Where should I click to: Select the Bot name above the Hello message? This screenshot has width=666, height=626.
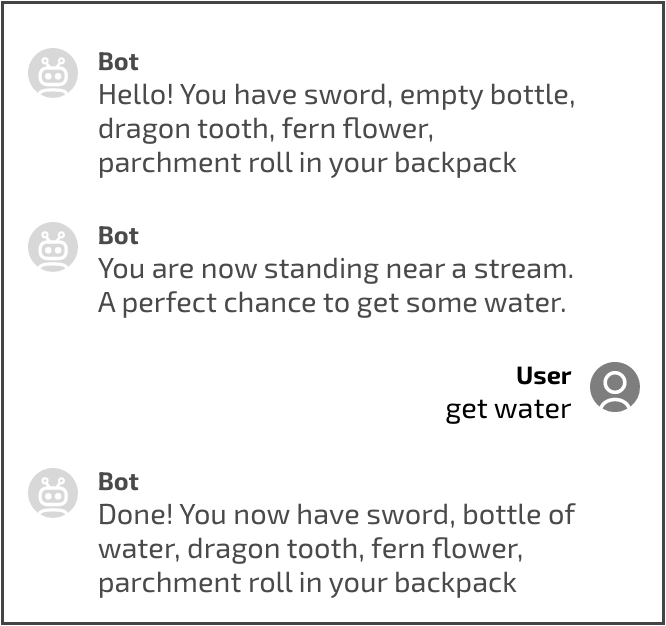pos(118,62)
